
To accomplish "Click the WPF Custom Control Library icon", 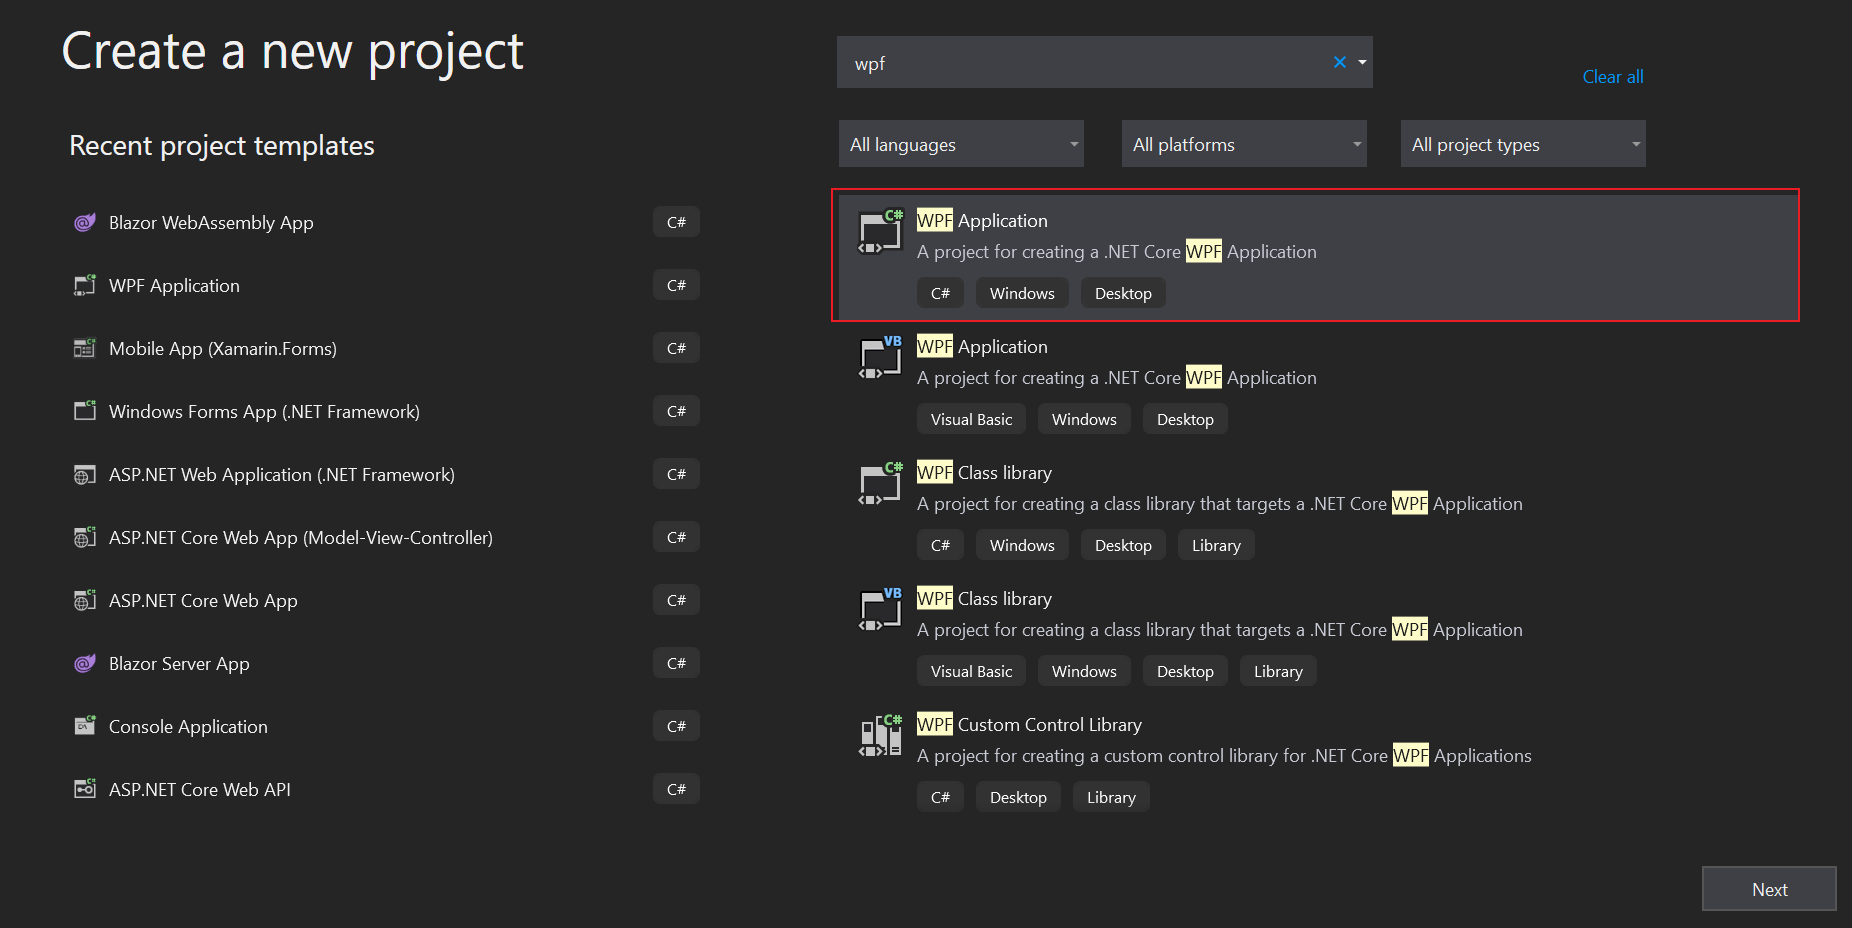I will pos(880,737).
